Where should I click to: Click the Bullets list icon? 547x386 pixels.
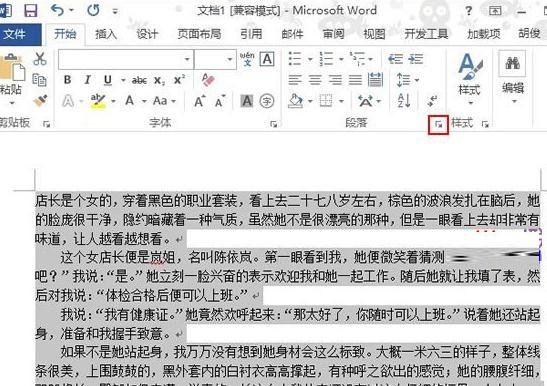(x=295, y=59)
